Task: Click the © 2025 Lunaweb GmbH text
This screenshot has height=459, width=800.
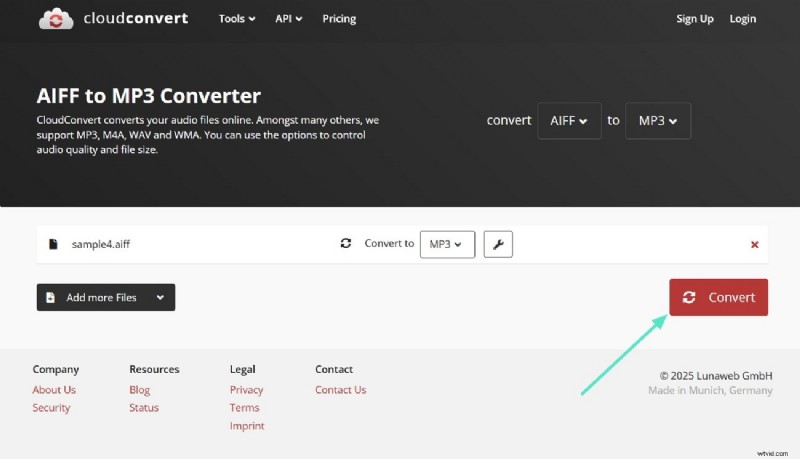Action: 716,376
